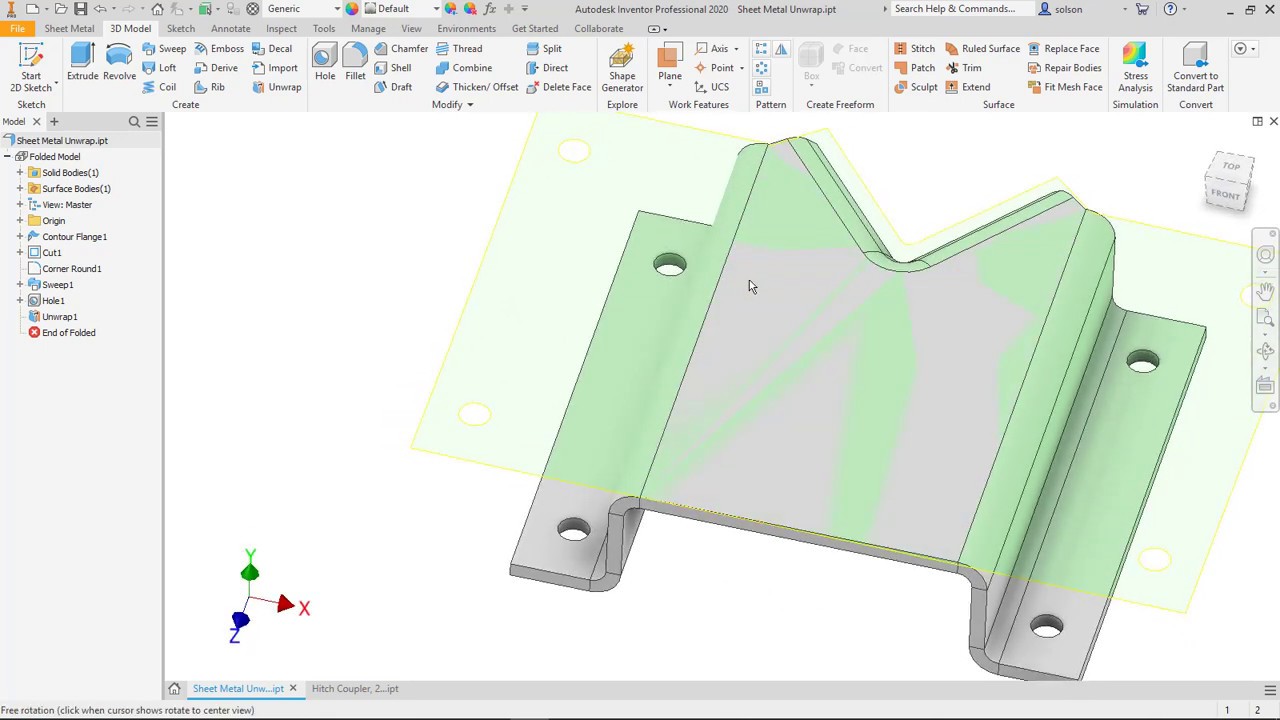Select the Split tool

[x=543, y=49]
